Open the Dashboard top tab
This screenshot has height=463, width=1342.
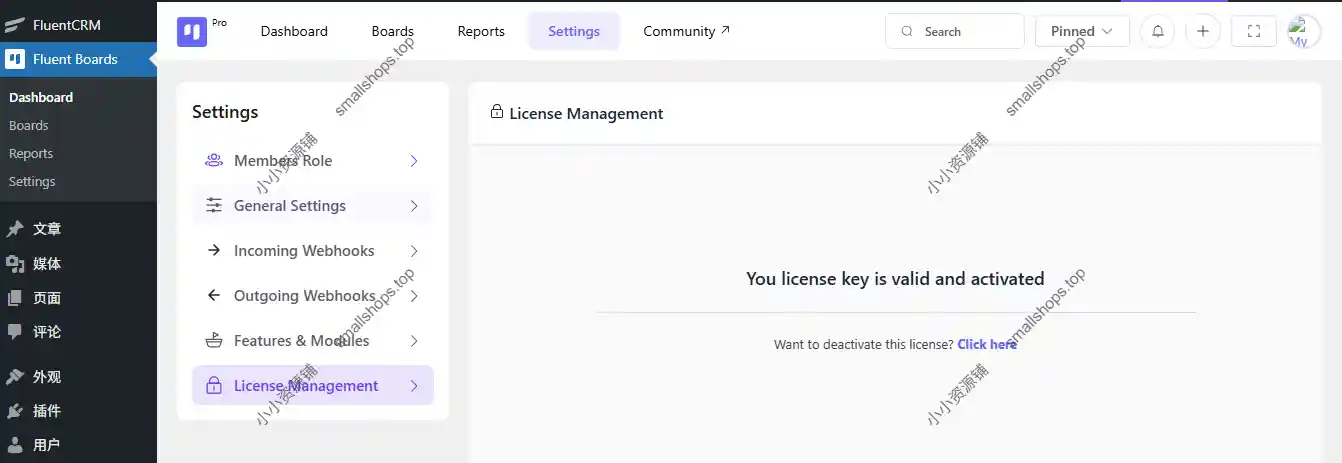294,31
